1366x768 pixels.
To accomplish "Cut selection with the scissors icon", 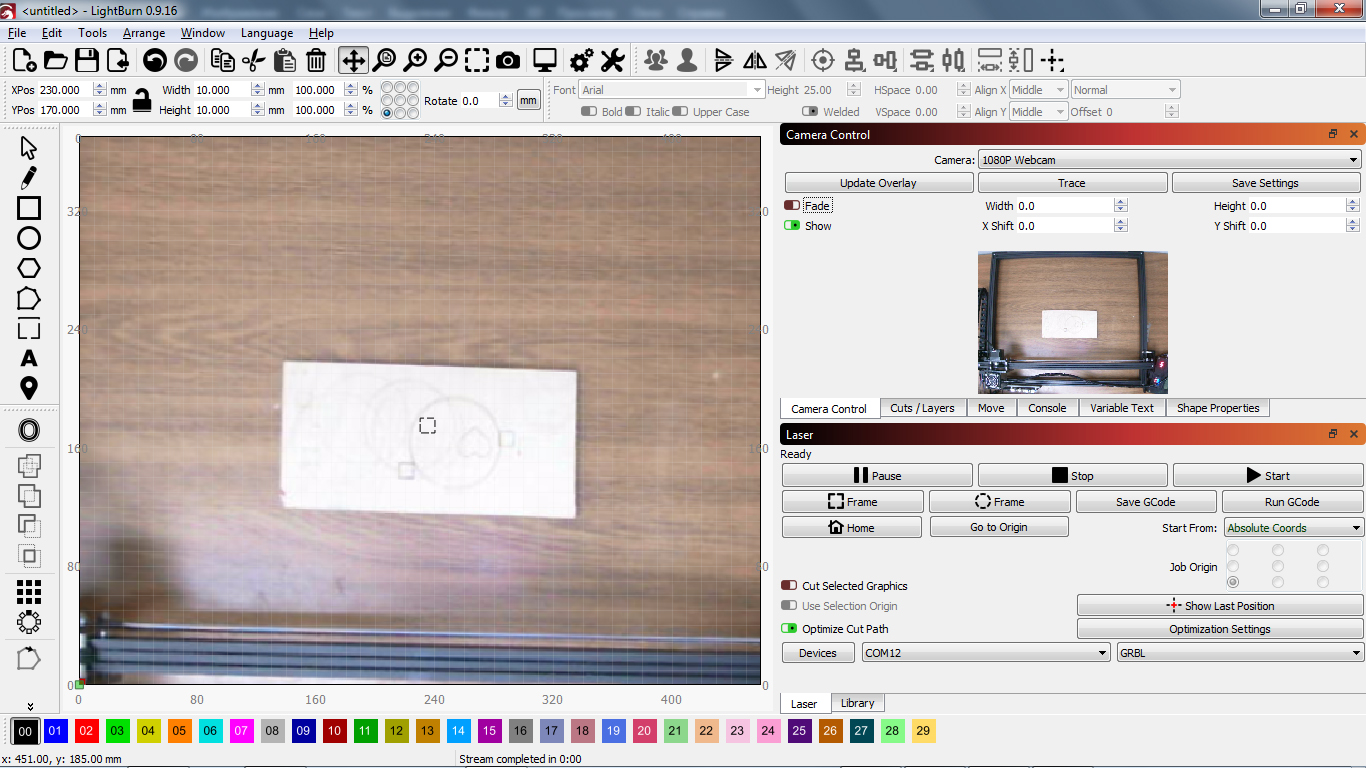I will point(254,61).
